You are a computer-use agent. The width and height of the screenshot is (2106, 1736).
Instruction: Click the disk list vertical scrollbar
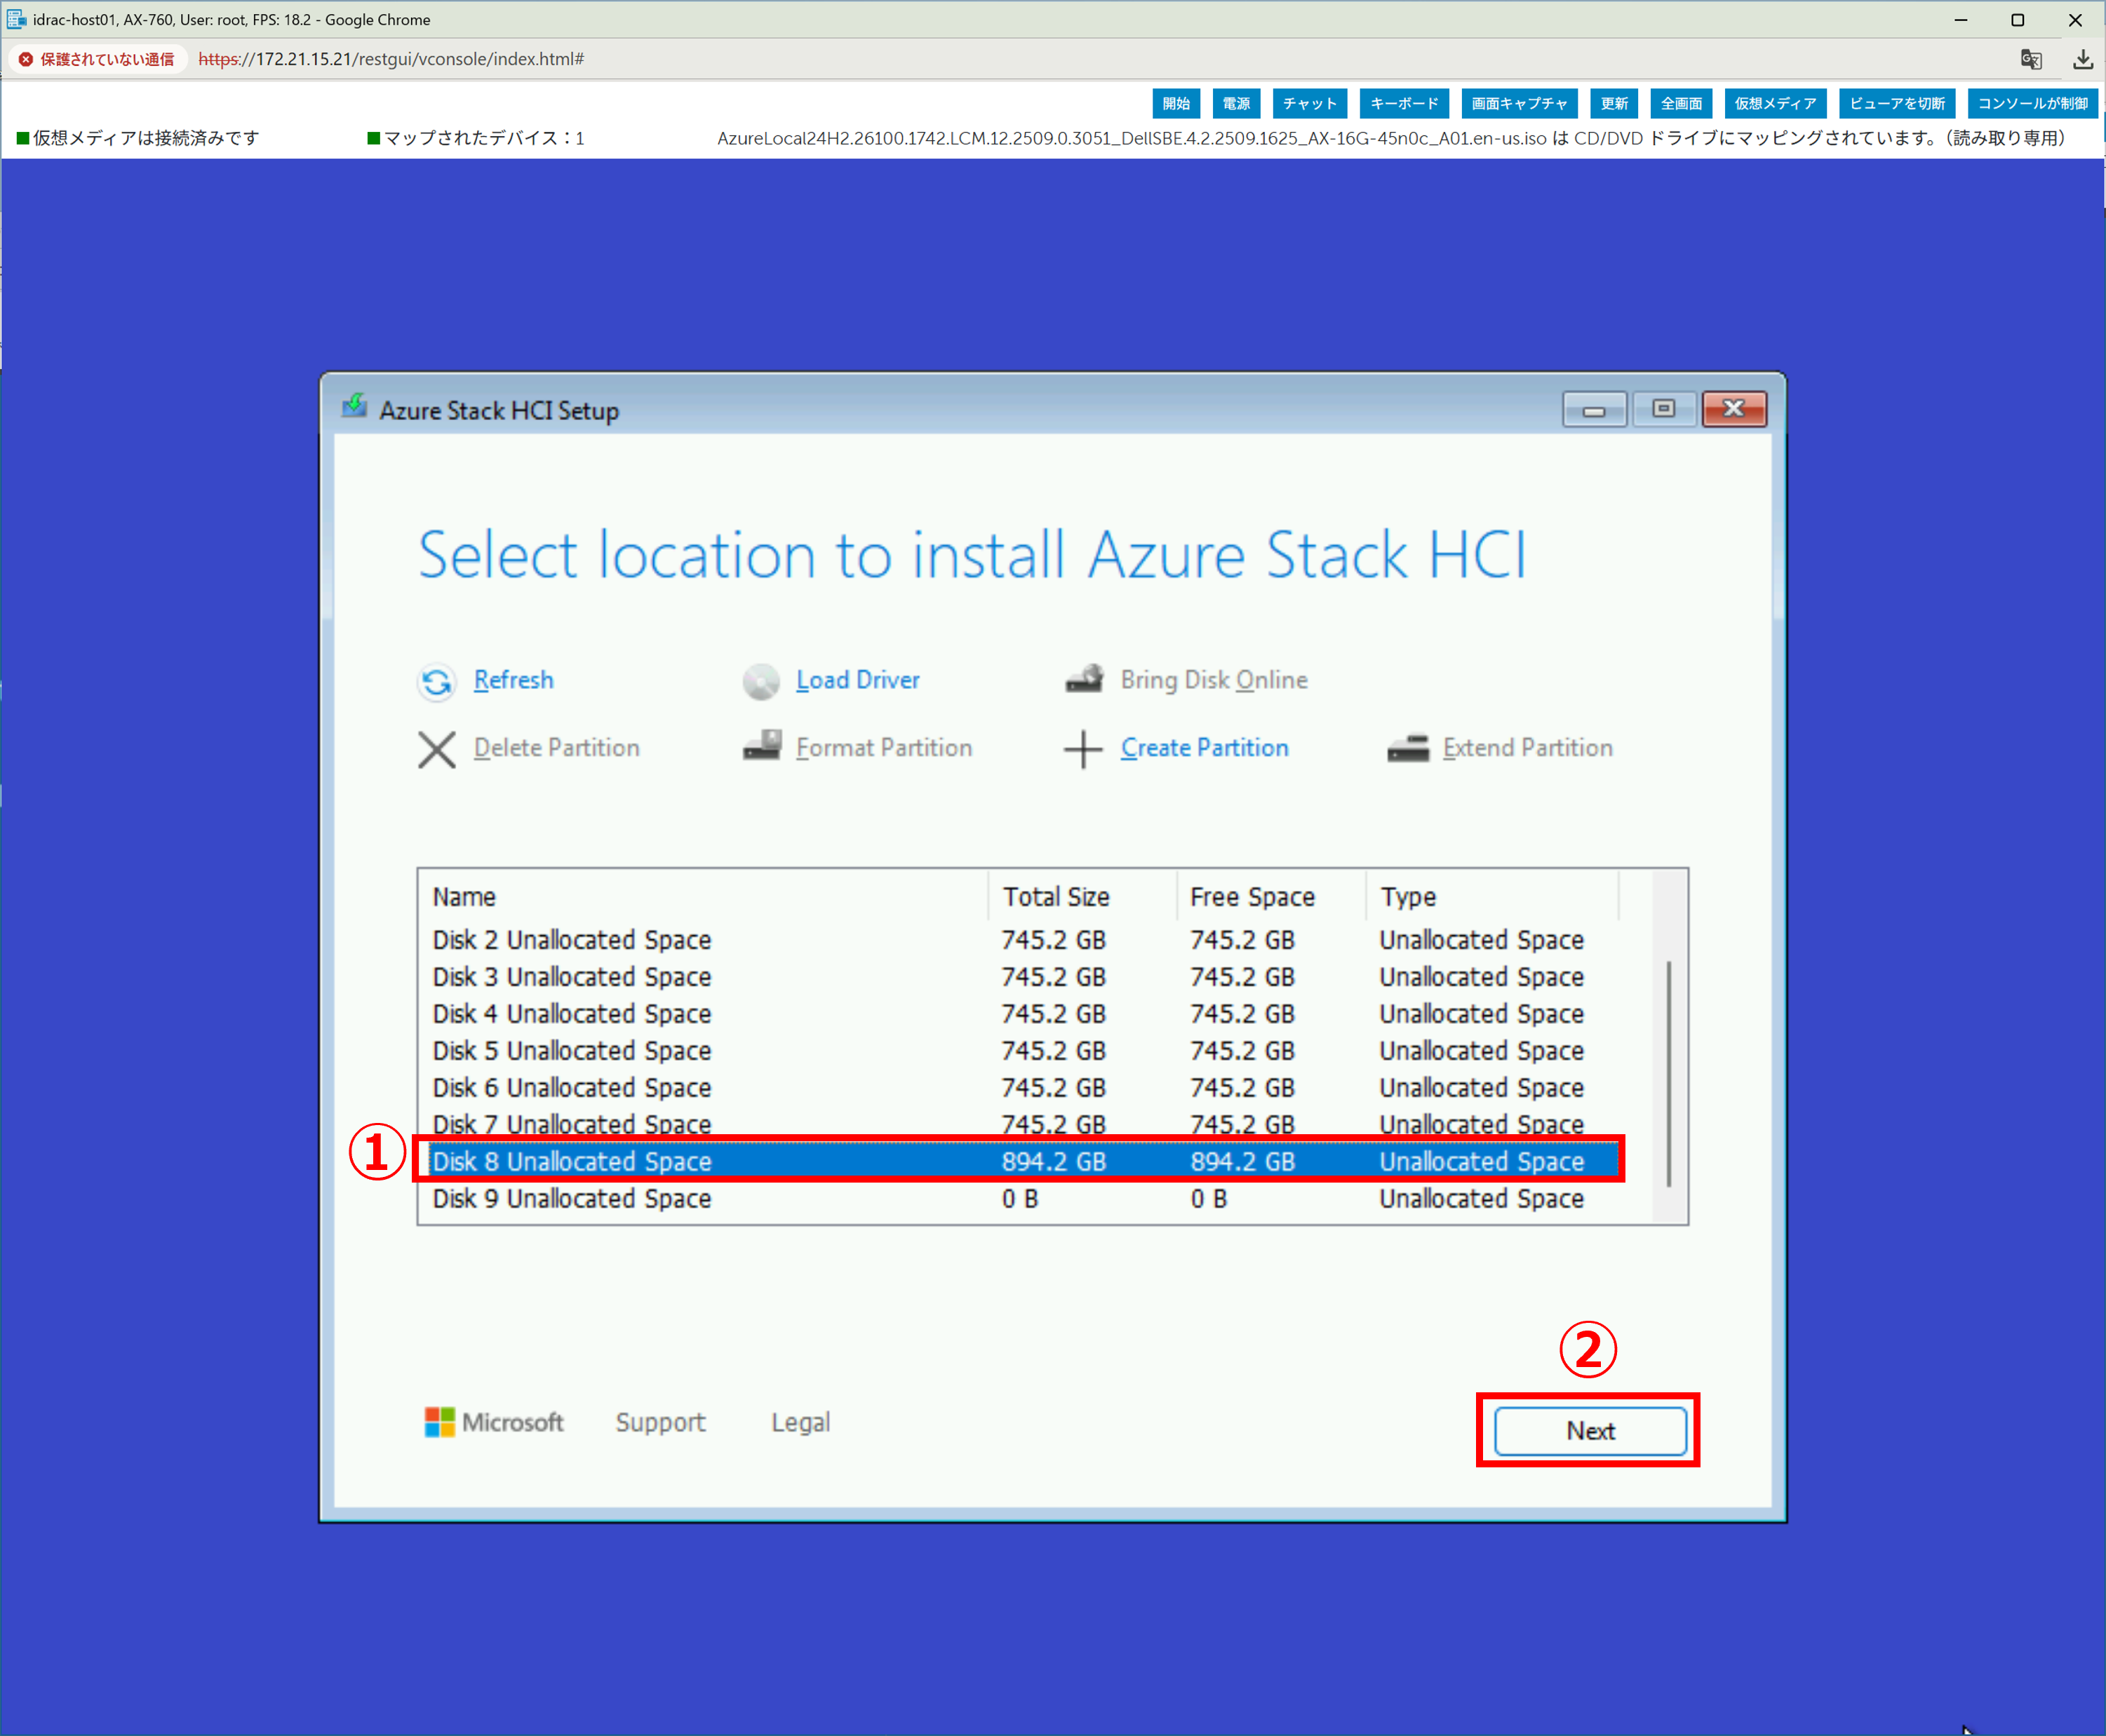click(1668, 1074)
